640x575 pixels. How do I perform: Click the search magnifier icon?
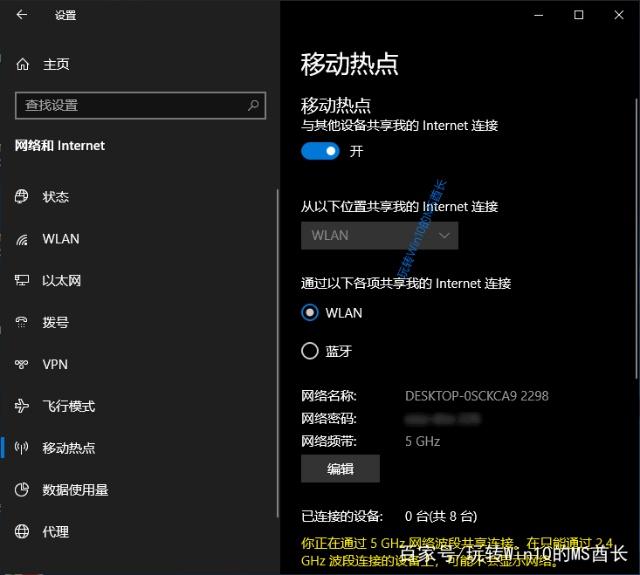point(253,106)
